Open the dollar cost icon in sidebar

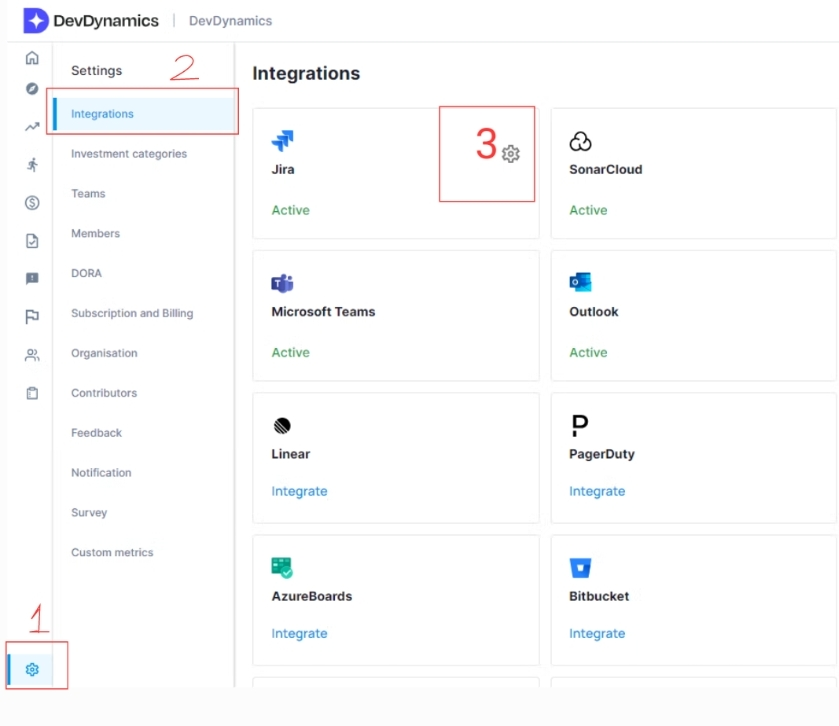click(x=32, y=203)
